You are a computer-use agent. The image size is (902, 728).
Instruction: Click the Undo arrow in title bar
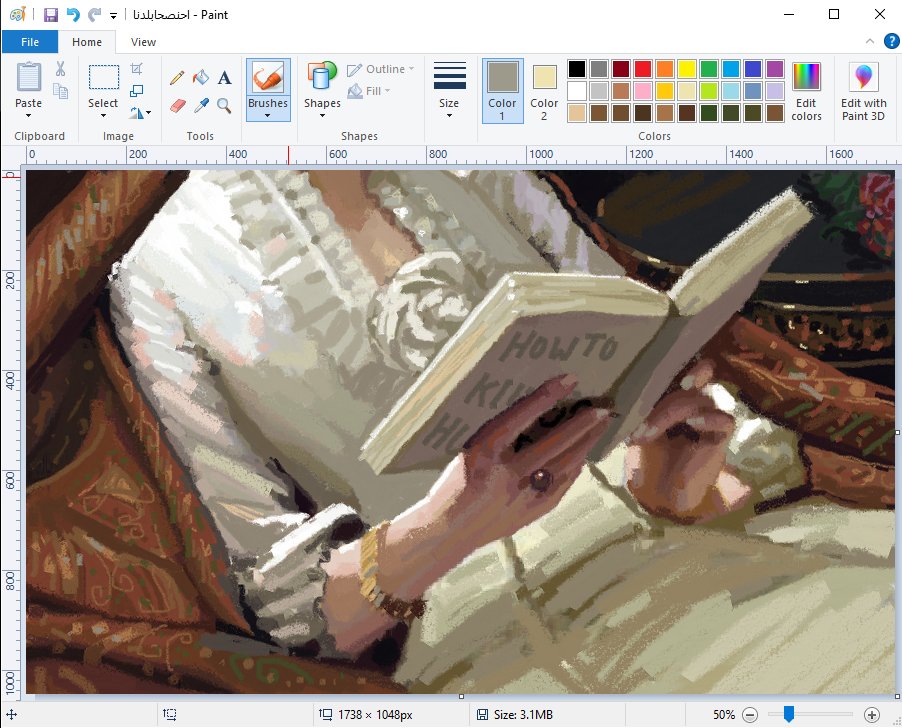73,15
